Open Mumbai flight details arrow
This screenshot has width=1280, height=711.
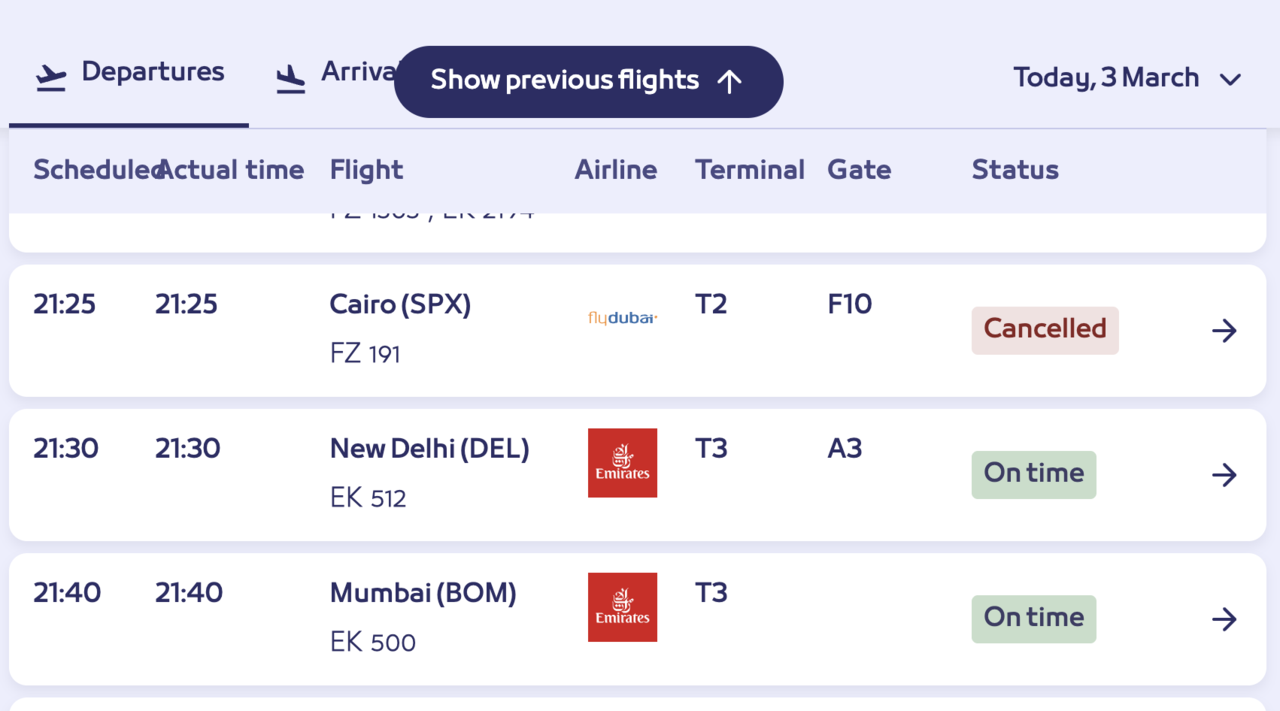point(1224,619)
